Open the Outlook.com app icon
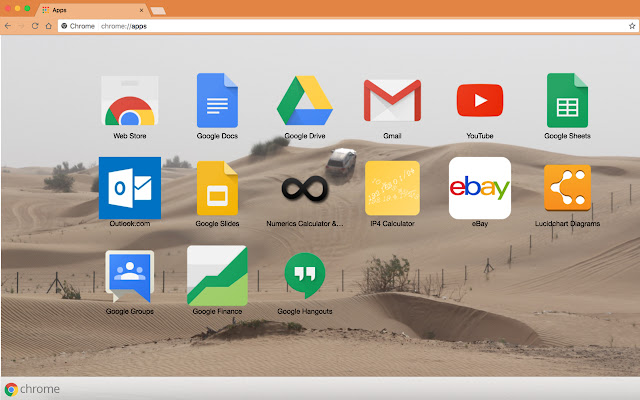Viewport: 640px width, 400px height. pos(130,188)
